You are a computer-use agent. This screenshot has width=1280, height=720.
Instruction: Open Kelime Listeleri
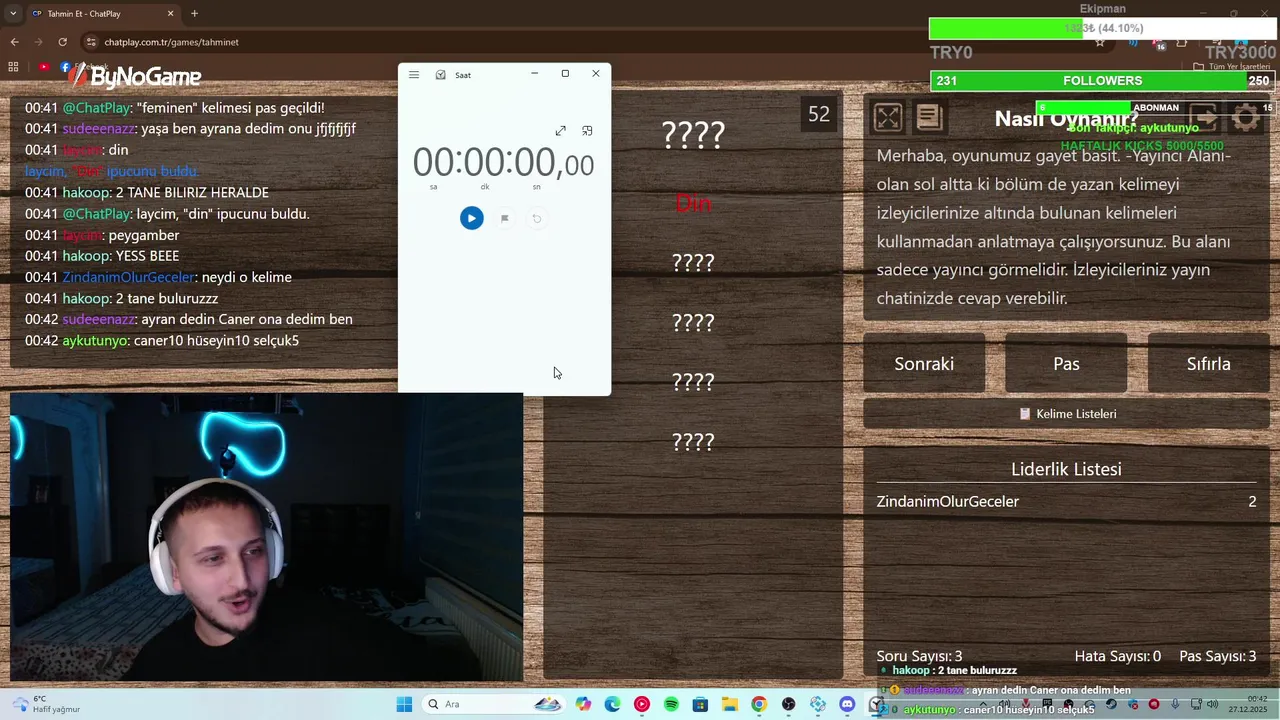tap(1066, 414)
